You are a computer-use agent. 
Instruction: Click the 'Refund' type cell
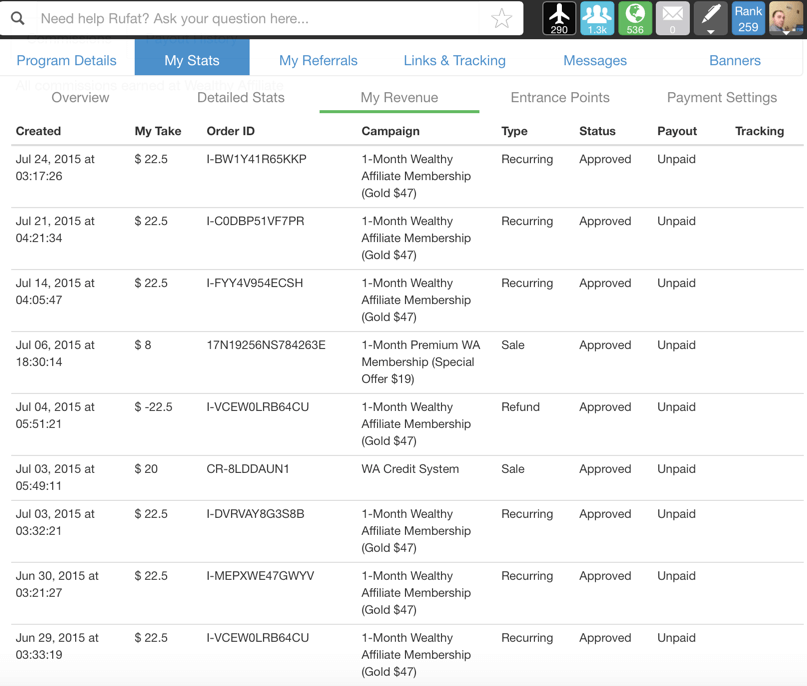(520, 407)
